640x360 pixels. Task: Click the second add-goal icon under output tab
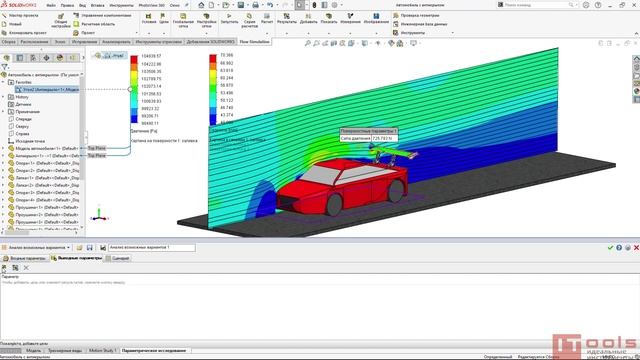[x=15, y=268]
